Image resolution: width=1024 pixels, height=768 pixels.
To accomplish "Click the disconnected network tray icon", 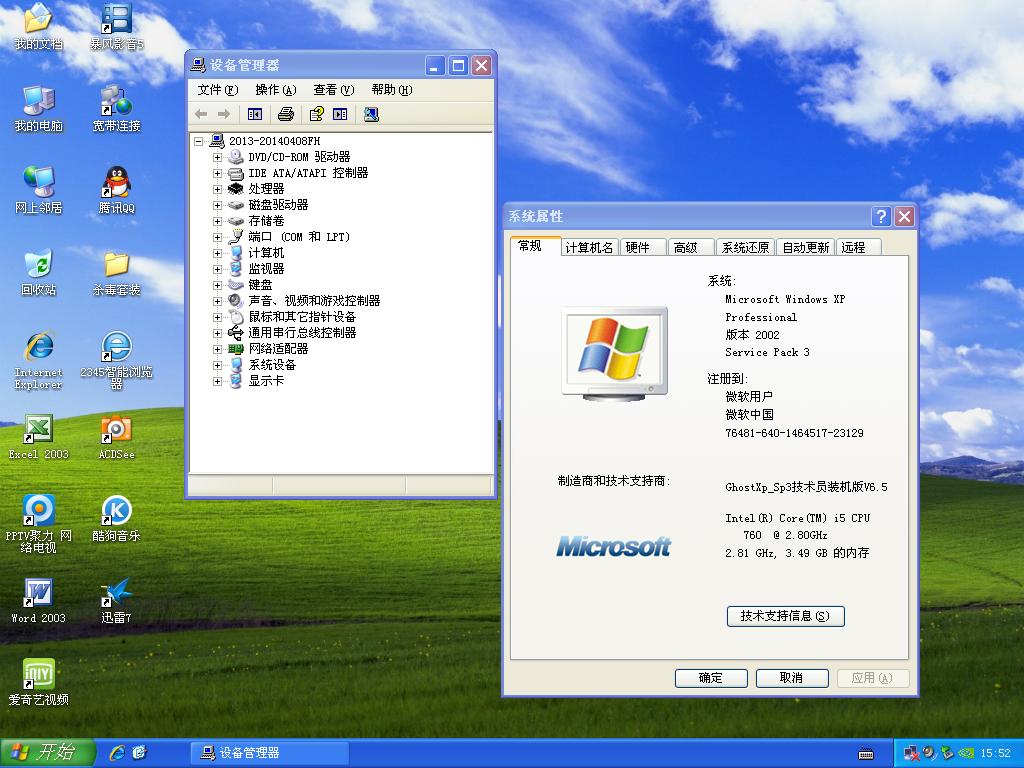I will pyautogui.click(x=911, y=753).
